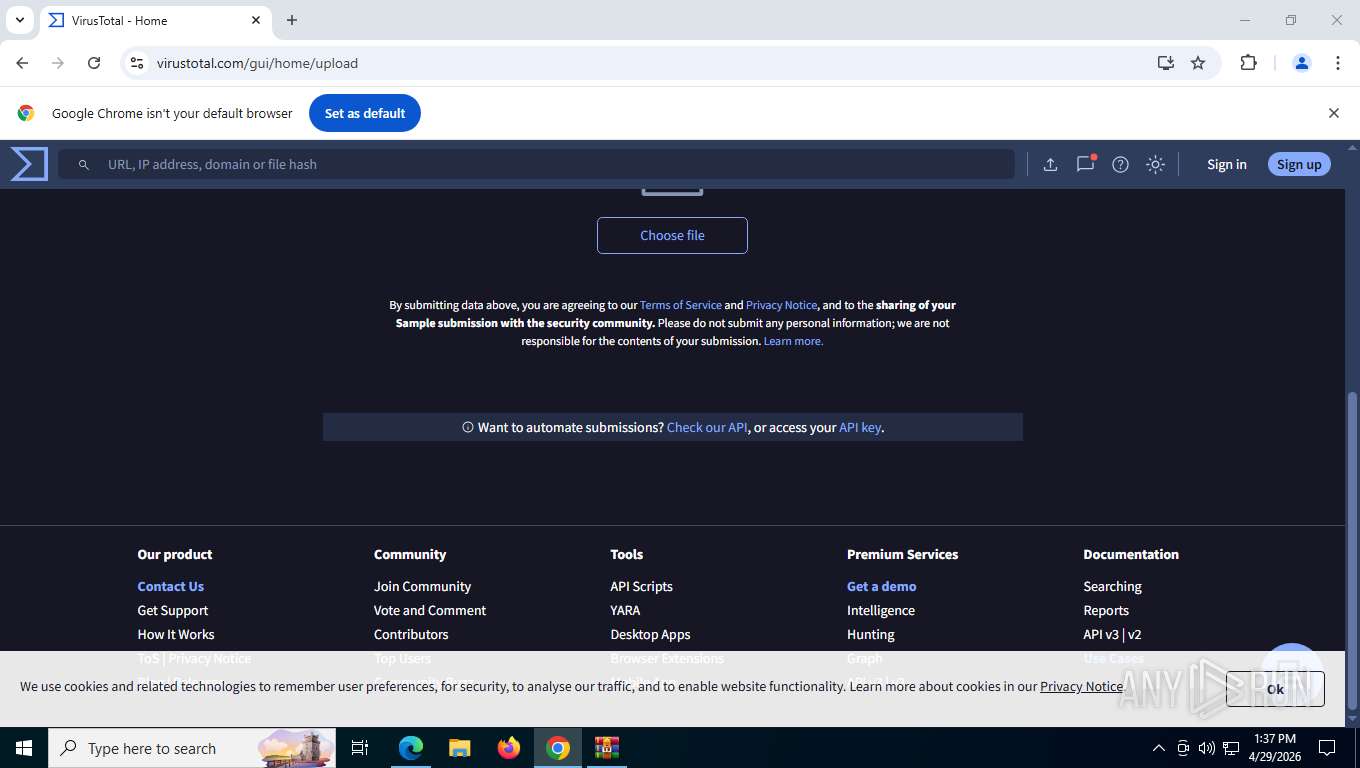
Task: Click the Sign in link
Action: (x=1226, y=164)
